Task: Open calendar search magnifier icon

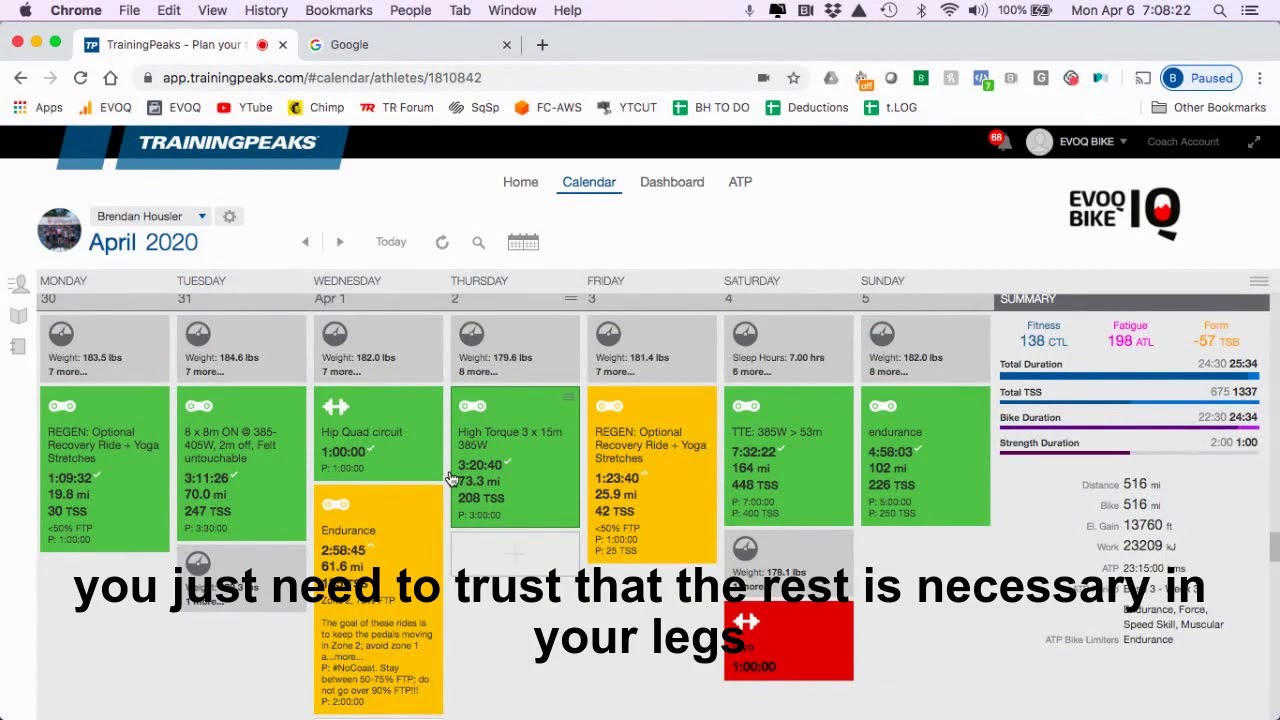Action: [x=478, y=242]
